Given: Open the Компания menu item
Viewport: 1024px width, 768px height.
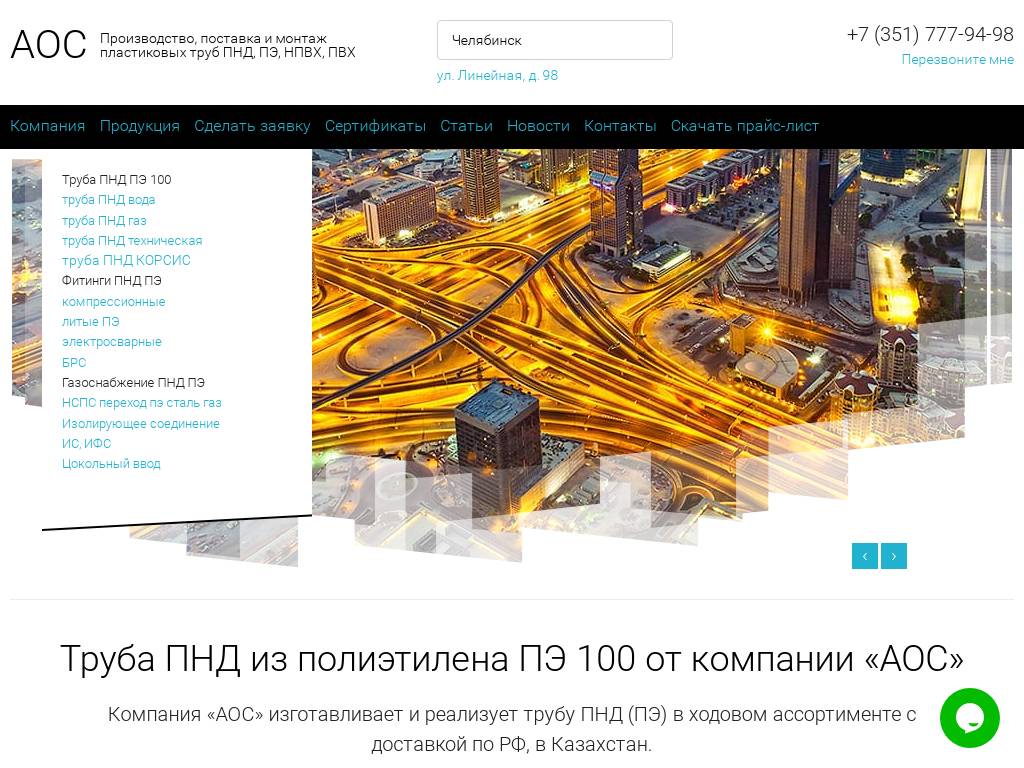Looking at the screenshot, I should [47, 126].
